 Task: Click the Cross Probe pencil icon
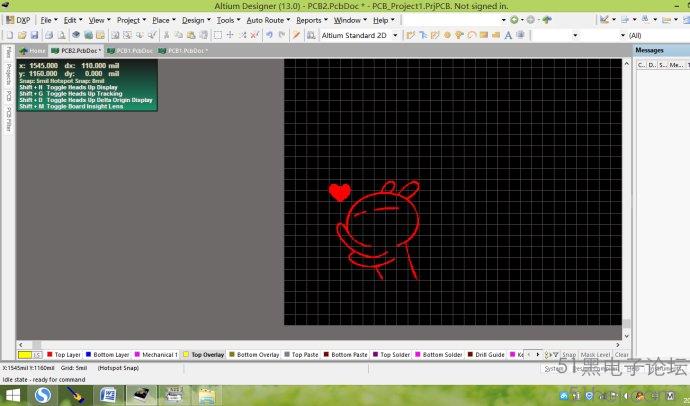[x=297, y=35]
